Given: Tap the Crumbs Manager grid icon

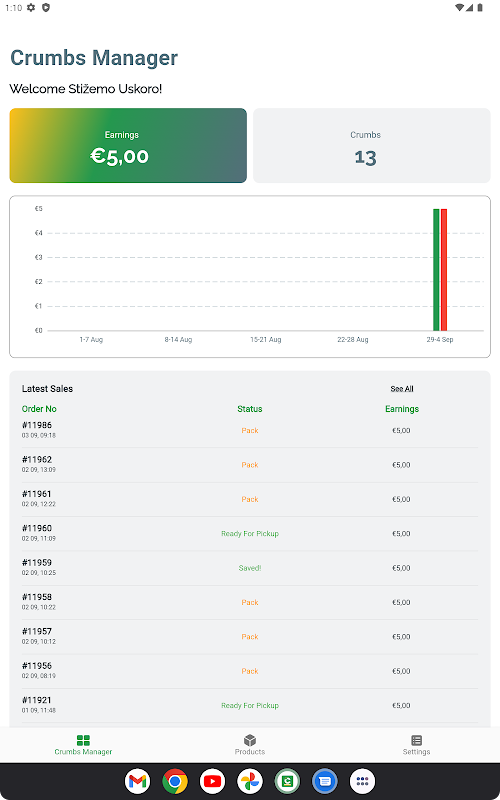Looking at the screenshot, I should [83, 740].
